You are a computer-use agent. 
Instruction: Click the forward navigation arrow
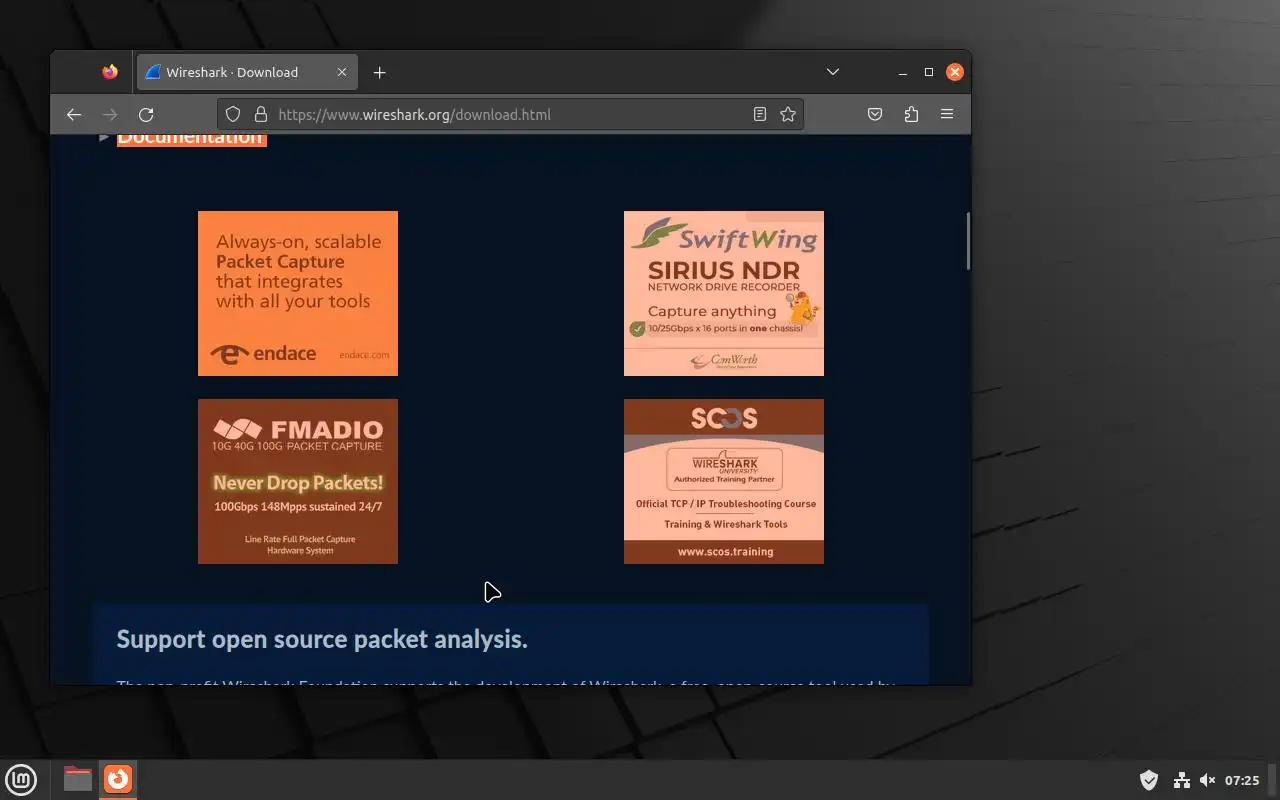[x=110, y=114]
